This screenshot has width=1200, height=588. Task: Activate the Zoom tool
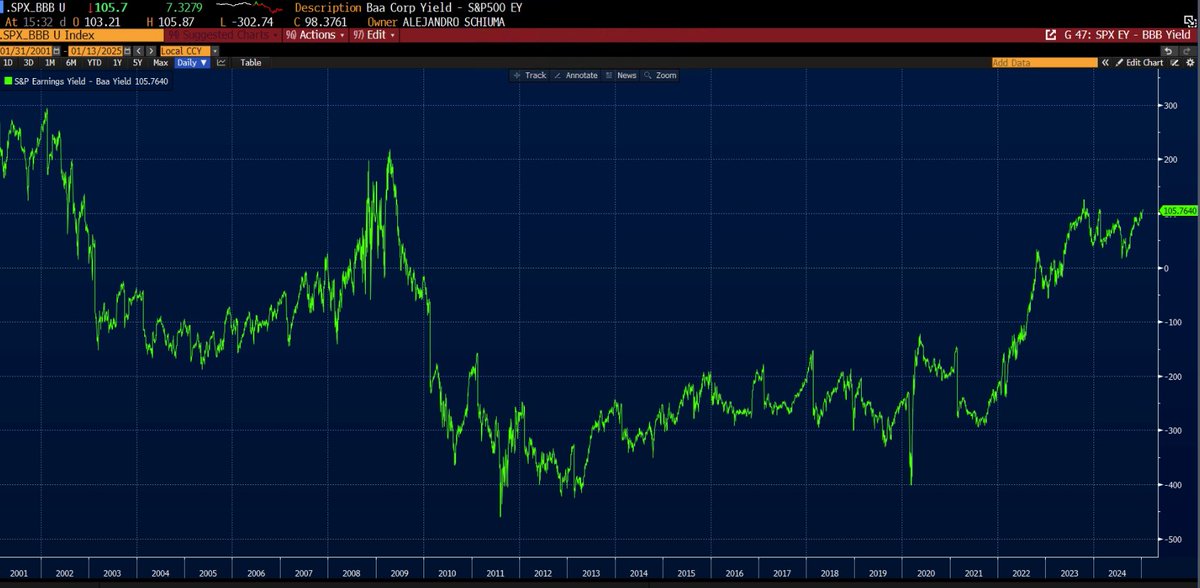(x=661, y=75)
